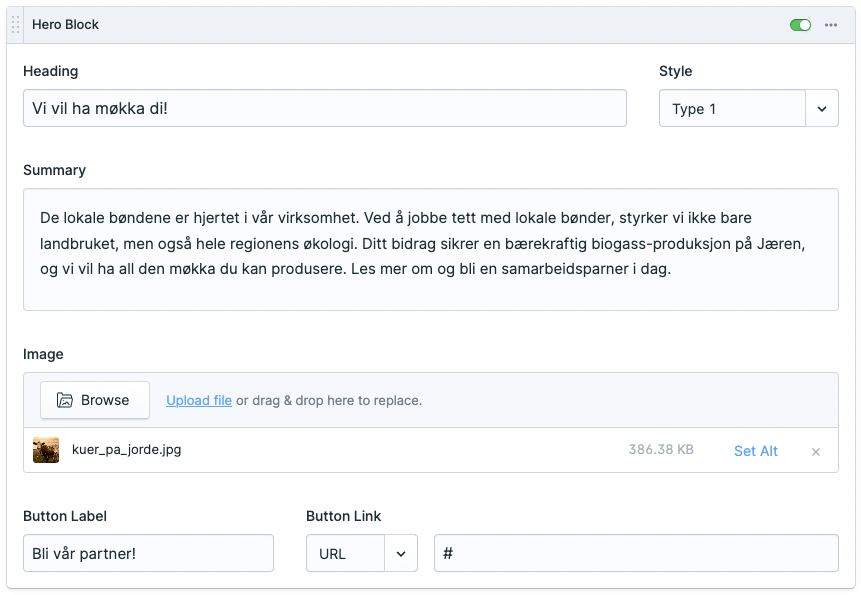Viewport: 861px width, 595px height.
Task: Open the URL link type dropdown
Action: coord(345,553)
